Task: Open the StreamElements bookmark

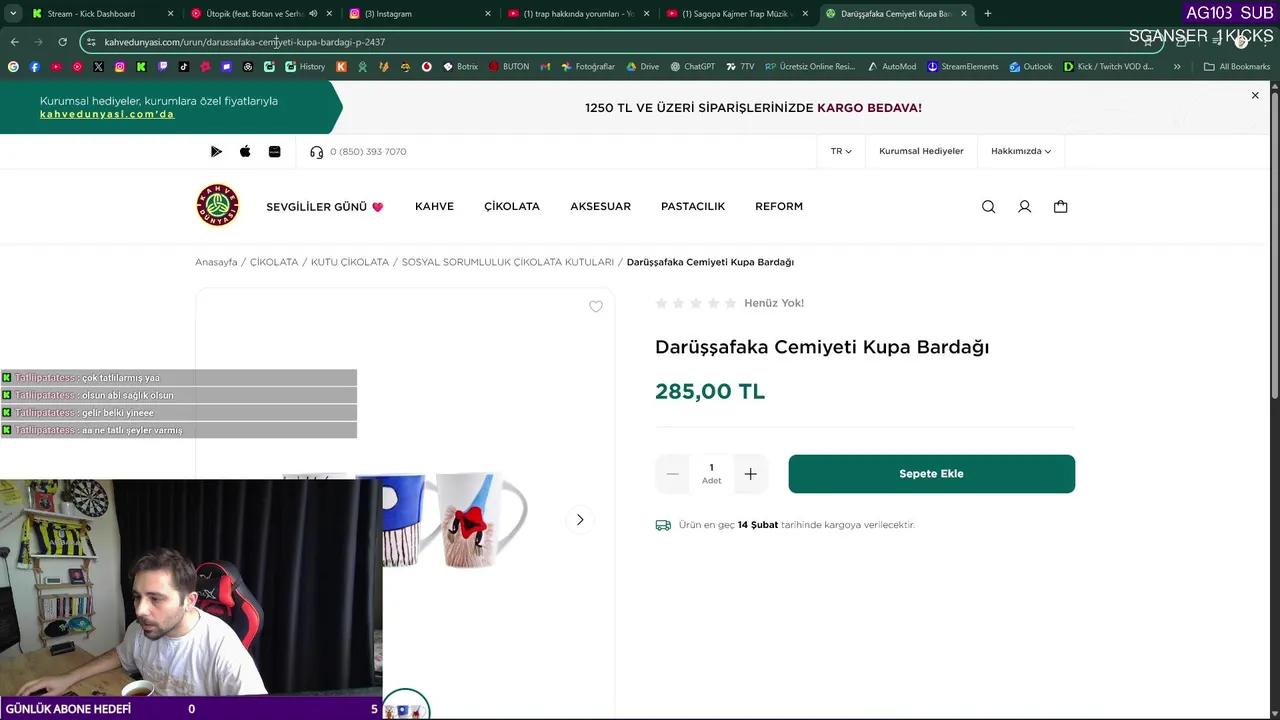Action: point(962,67)
